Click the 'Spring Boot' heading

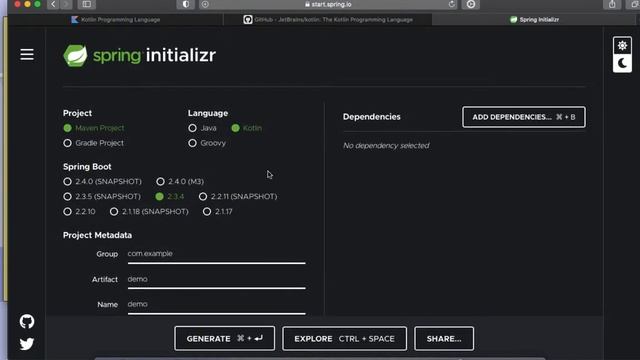(87, 167)
